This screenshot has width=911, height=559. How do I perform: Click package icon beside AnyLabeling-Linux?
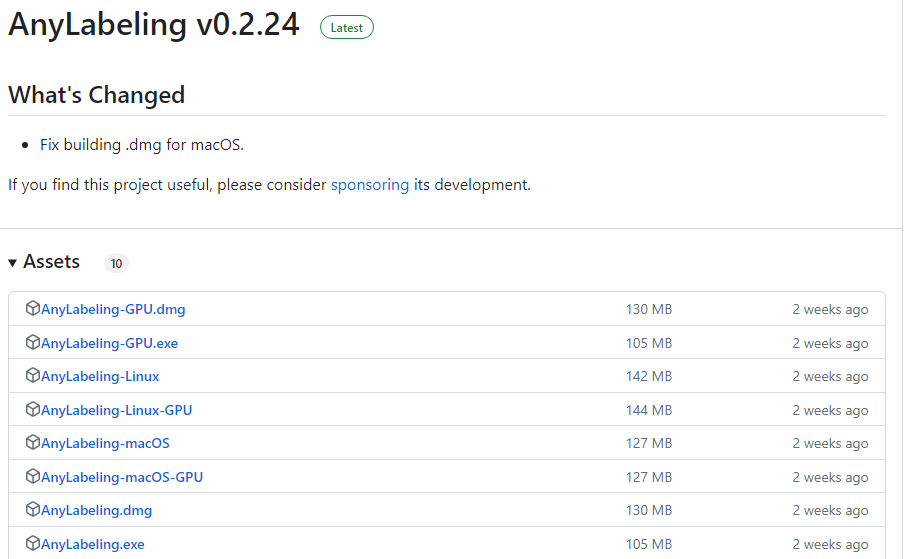point(33,375)
